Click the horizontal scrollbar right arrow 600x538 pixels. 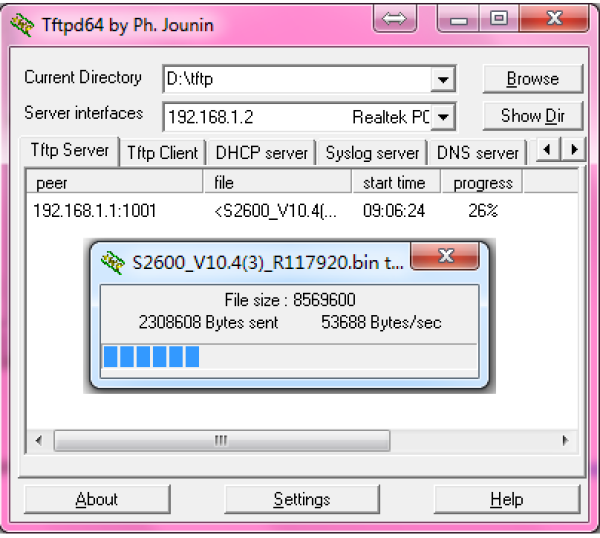tap(565, 441)
